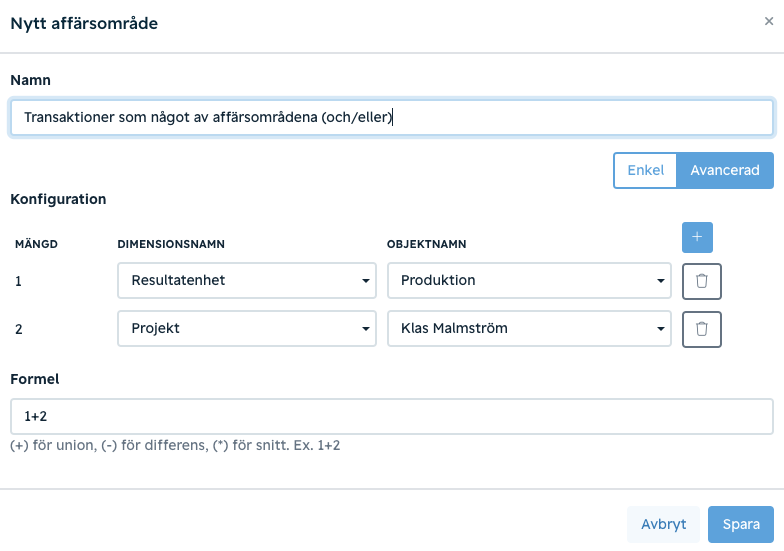Click the dropdown arrow beside Klas Malmström
The height and width of the screenshot is (551, 784).
pos(660,329)
